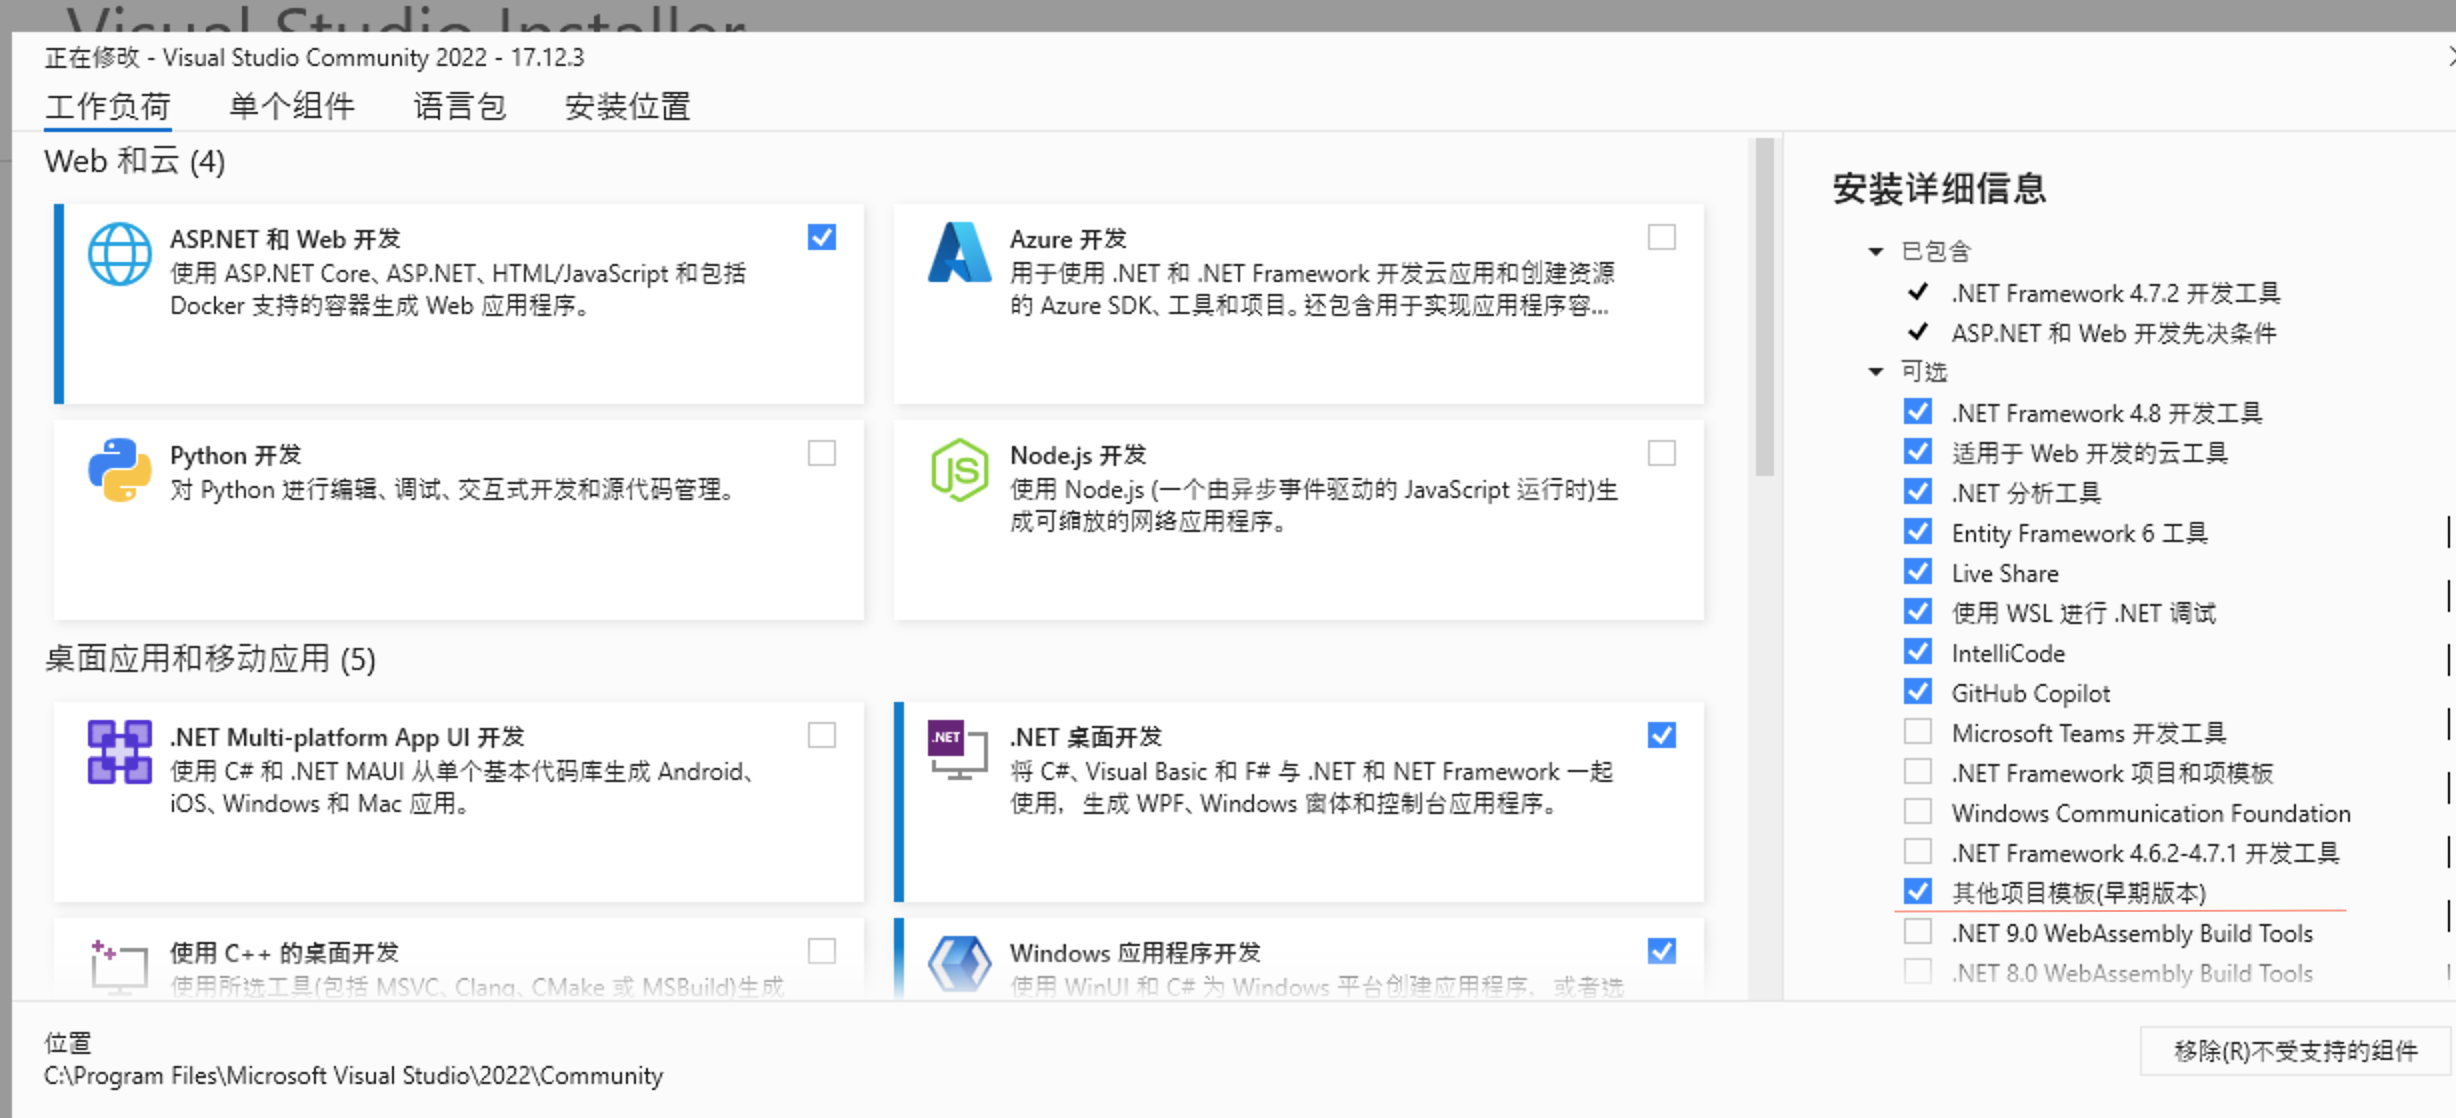Image resolution: width=2456 pixels, height=1118 pixels.
Task: Check the 使用 C++ 的桌面开发 checkbox
Action: (822, 952)
